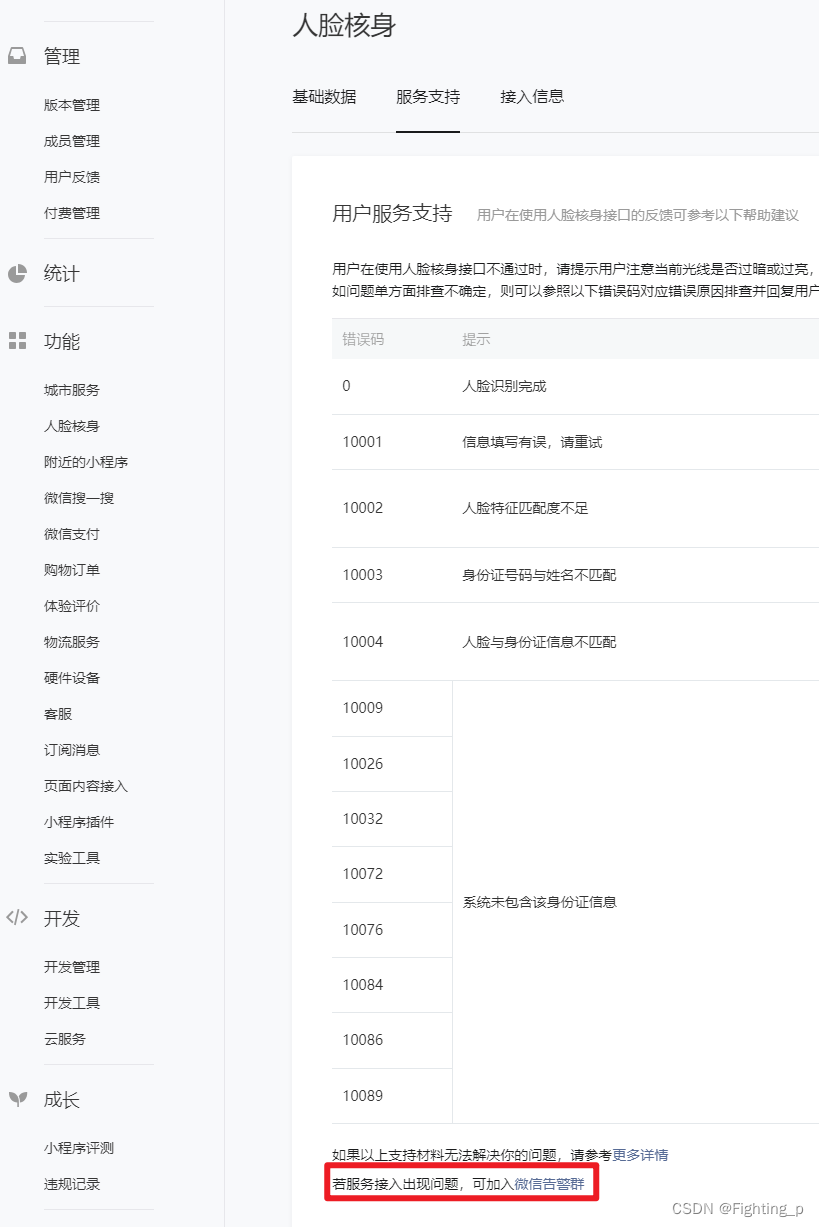Click the 微信告警群 link

point(549,1184)
